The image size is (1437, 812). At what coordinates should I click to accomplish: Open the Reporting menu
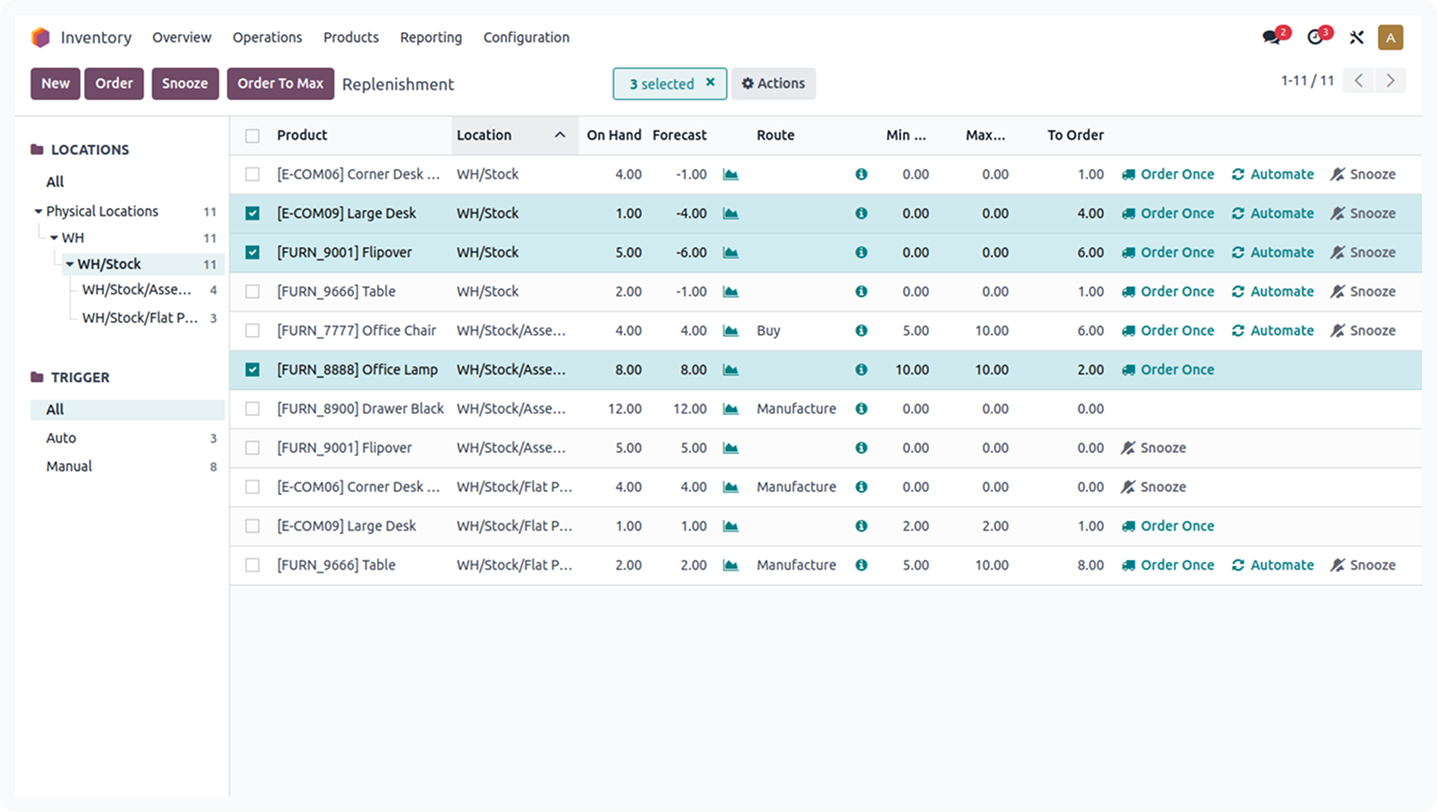coord(430,37)
